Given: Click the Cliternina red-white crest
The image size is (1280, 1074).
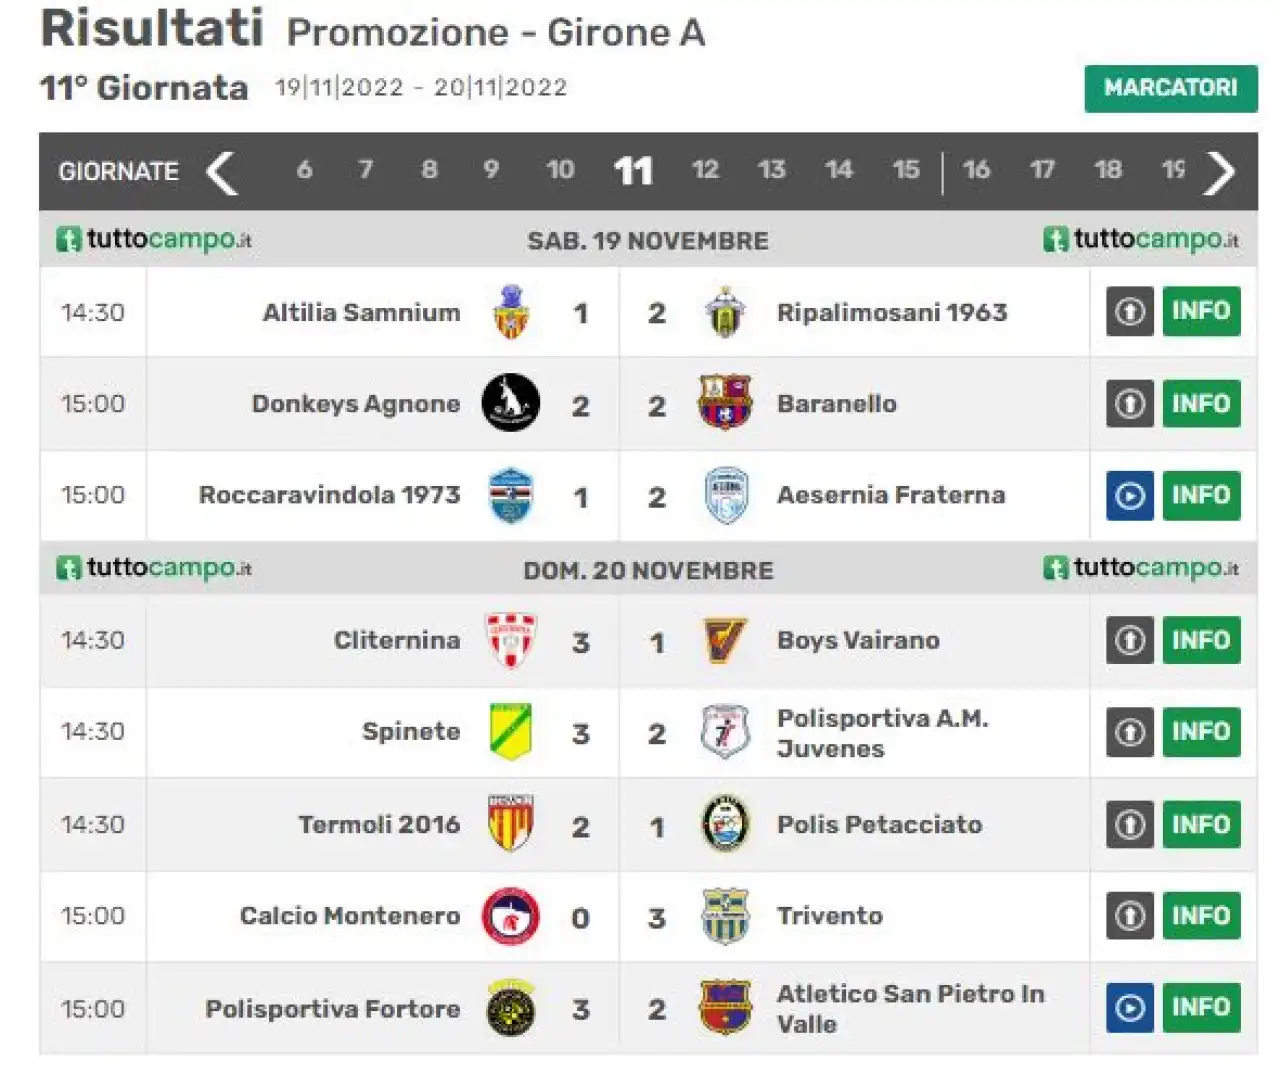Looking at the screenshot, I should (511, 640).
